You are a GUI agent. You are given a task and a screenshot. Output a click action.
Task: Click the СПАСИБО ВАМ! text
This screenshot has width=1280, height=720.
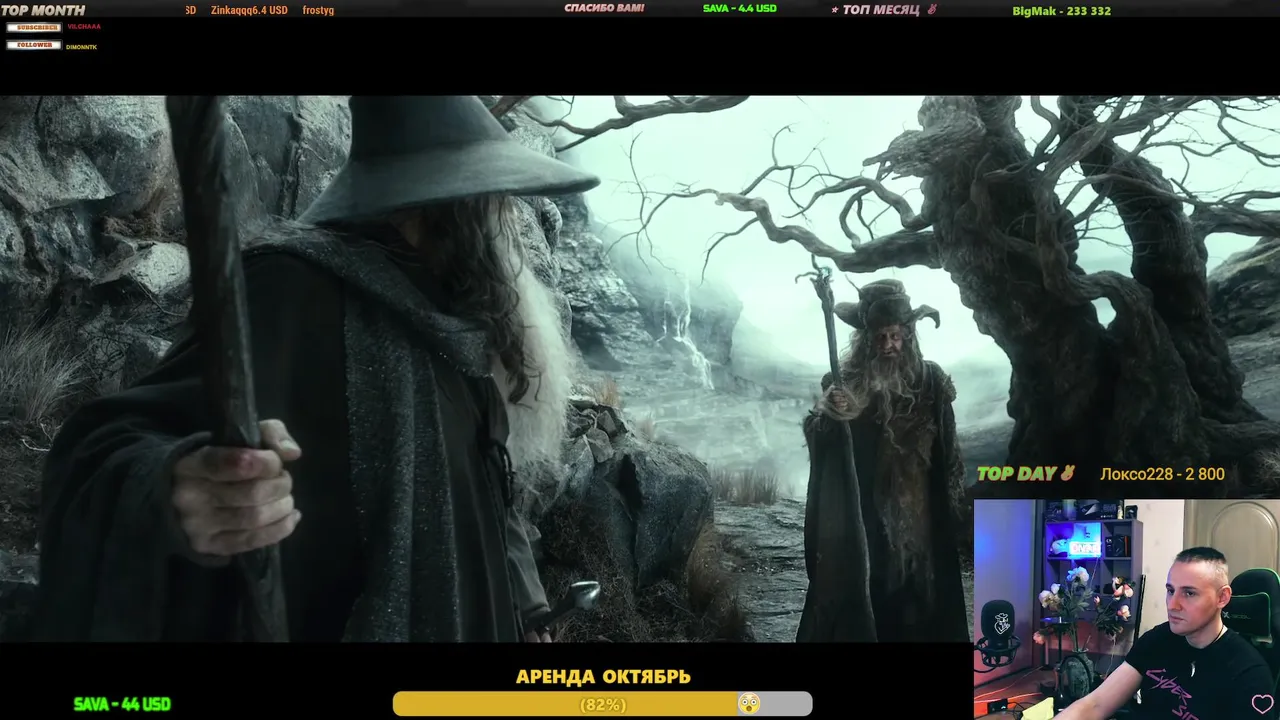click(604, 8)
